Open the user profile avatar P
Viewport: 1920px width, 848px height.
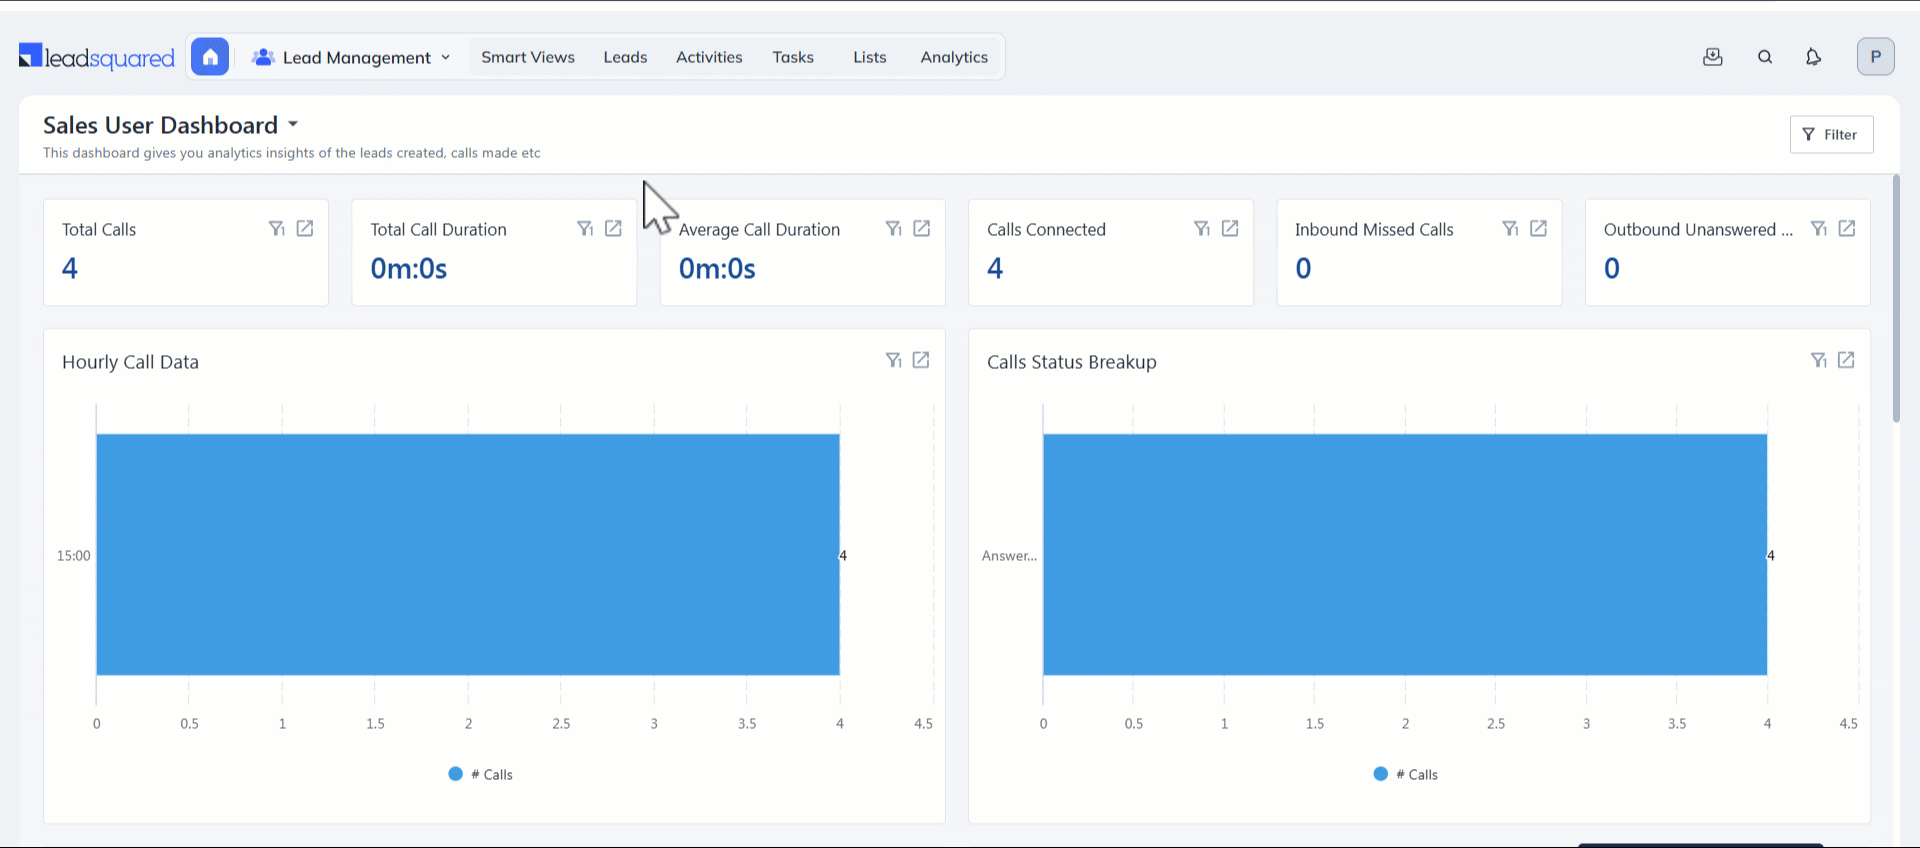(1876, 57)
